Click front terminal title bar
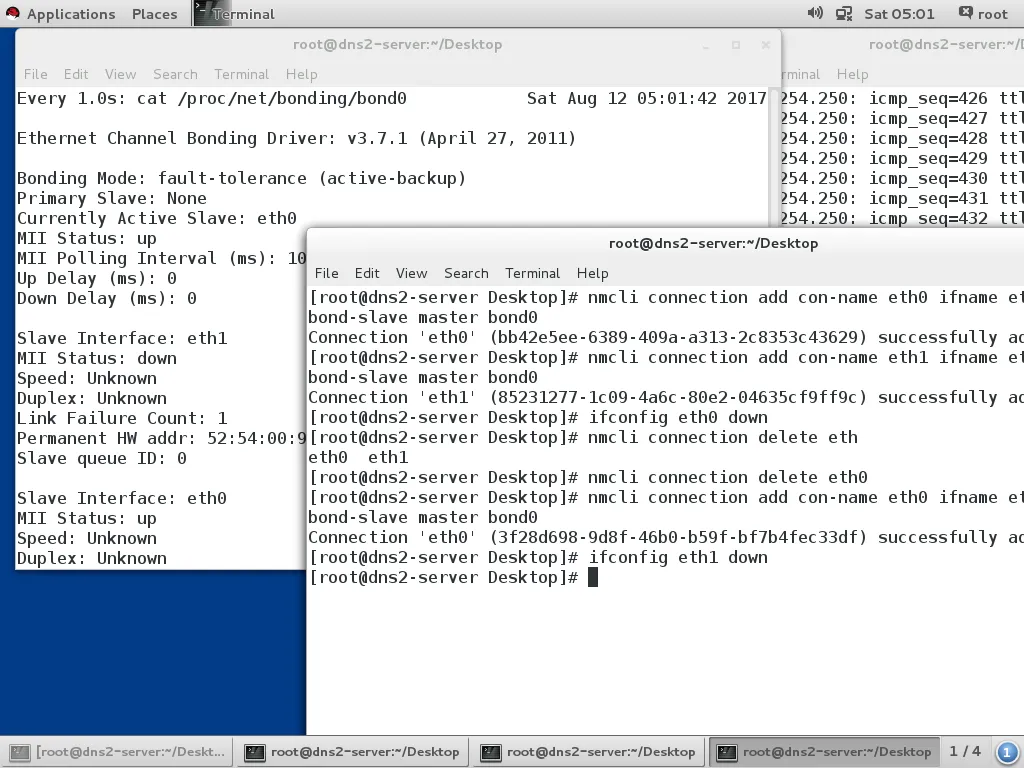 tap(713, 244)
